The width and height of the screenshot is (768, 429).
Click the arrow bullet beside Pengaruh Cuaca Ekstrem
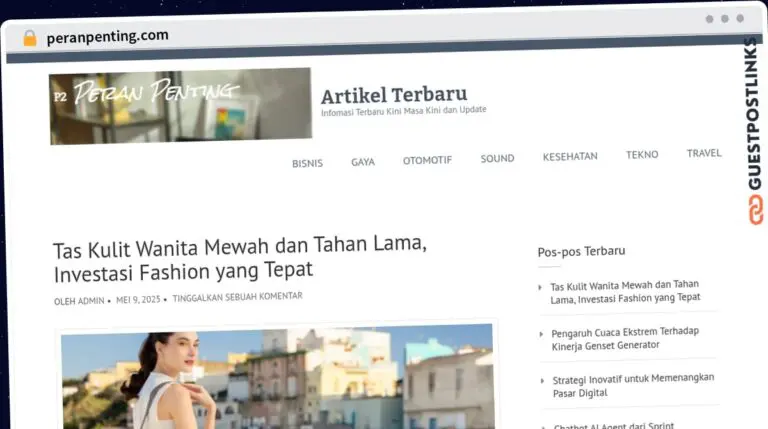[541, 334]
